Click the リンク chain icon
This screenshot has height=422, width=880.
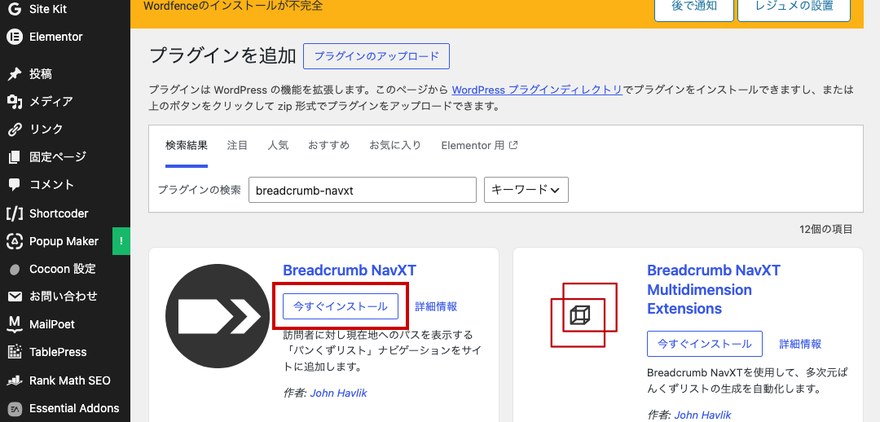point(15,130)
